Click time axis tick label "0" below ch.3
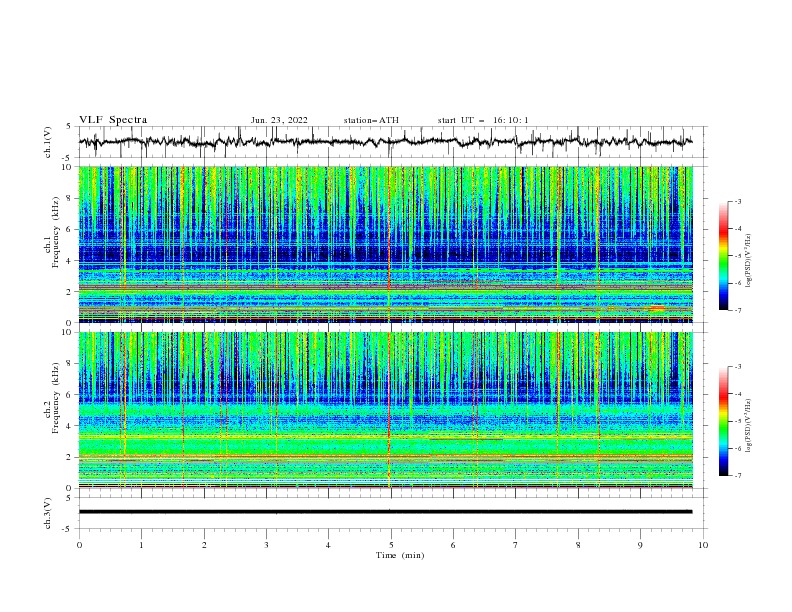Image resolution: width=792 pixels, height=612 pixels. [x=79, y=545]
